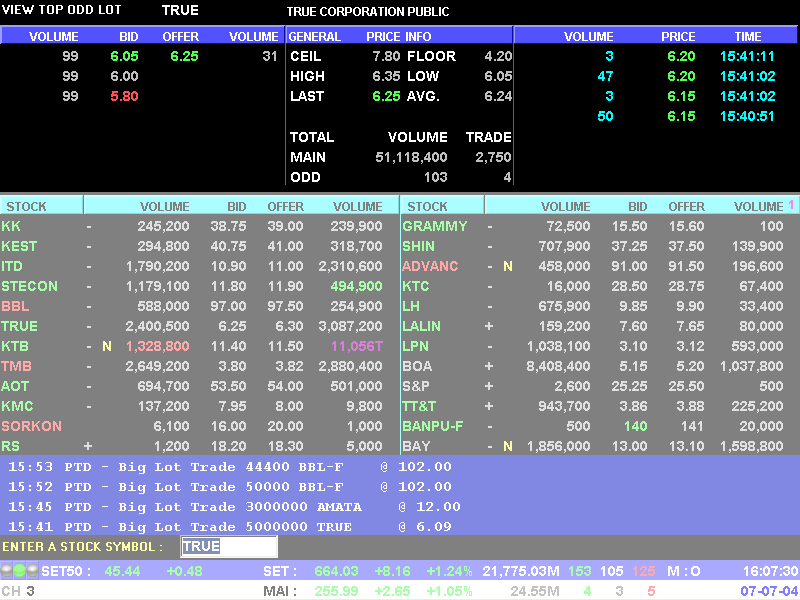Open the PRICE INFO header tab
This screenshot has height=600, width=800.
pos(398,36)
